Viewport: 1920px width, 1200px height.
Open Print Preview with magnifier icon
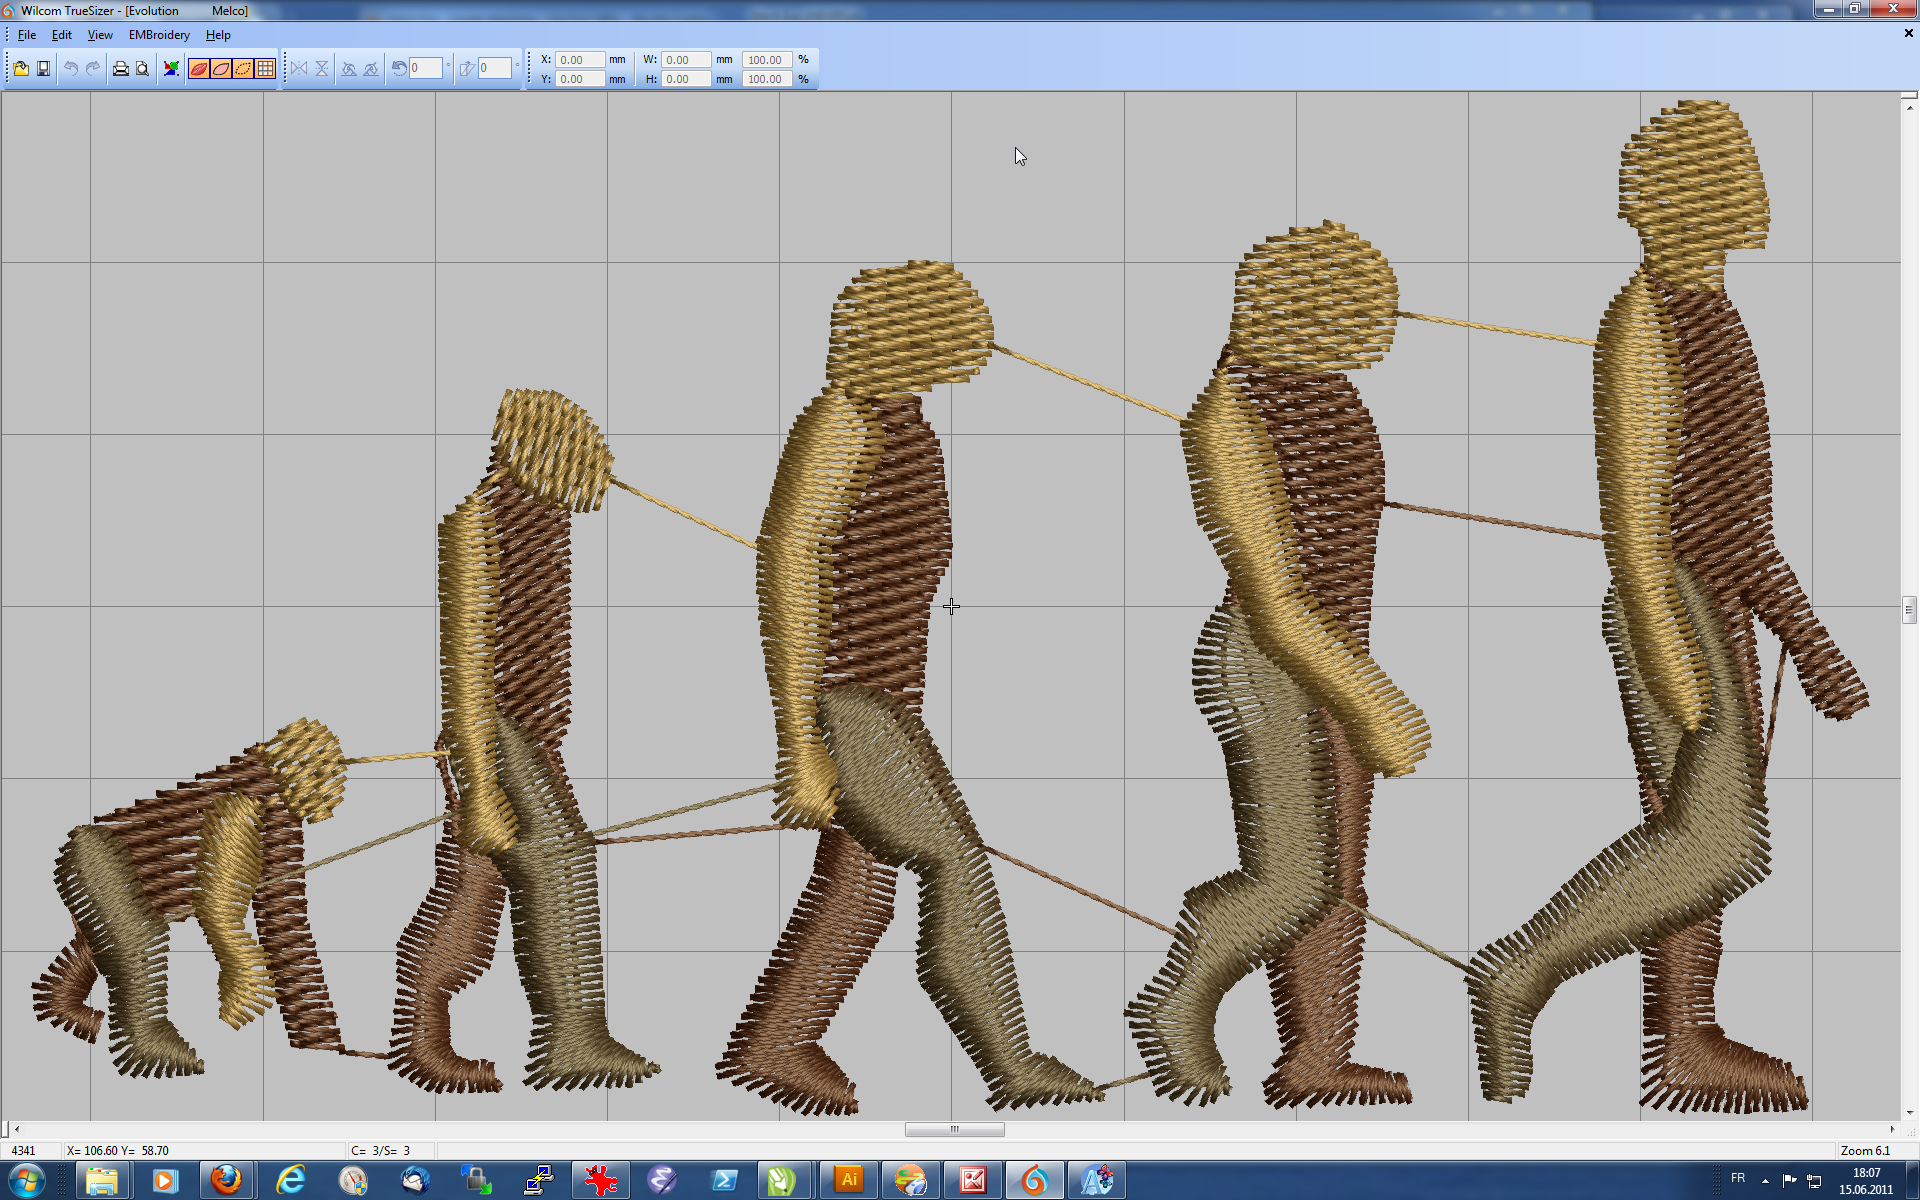(143, 69)
